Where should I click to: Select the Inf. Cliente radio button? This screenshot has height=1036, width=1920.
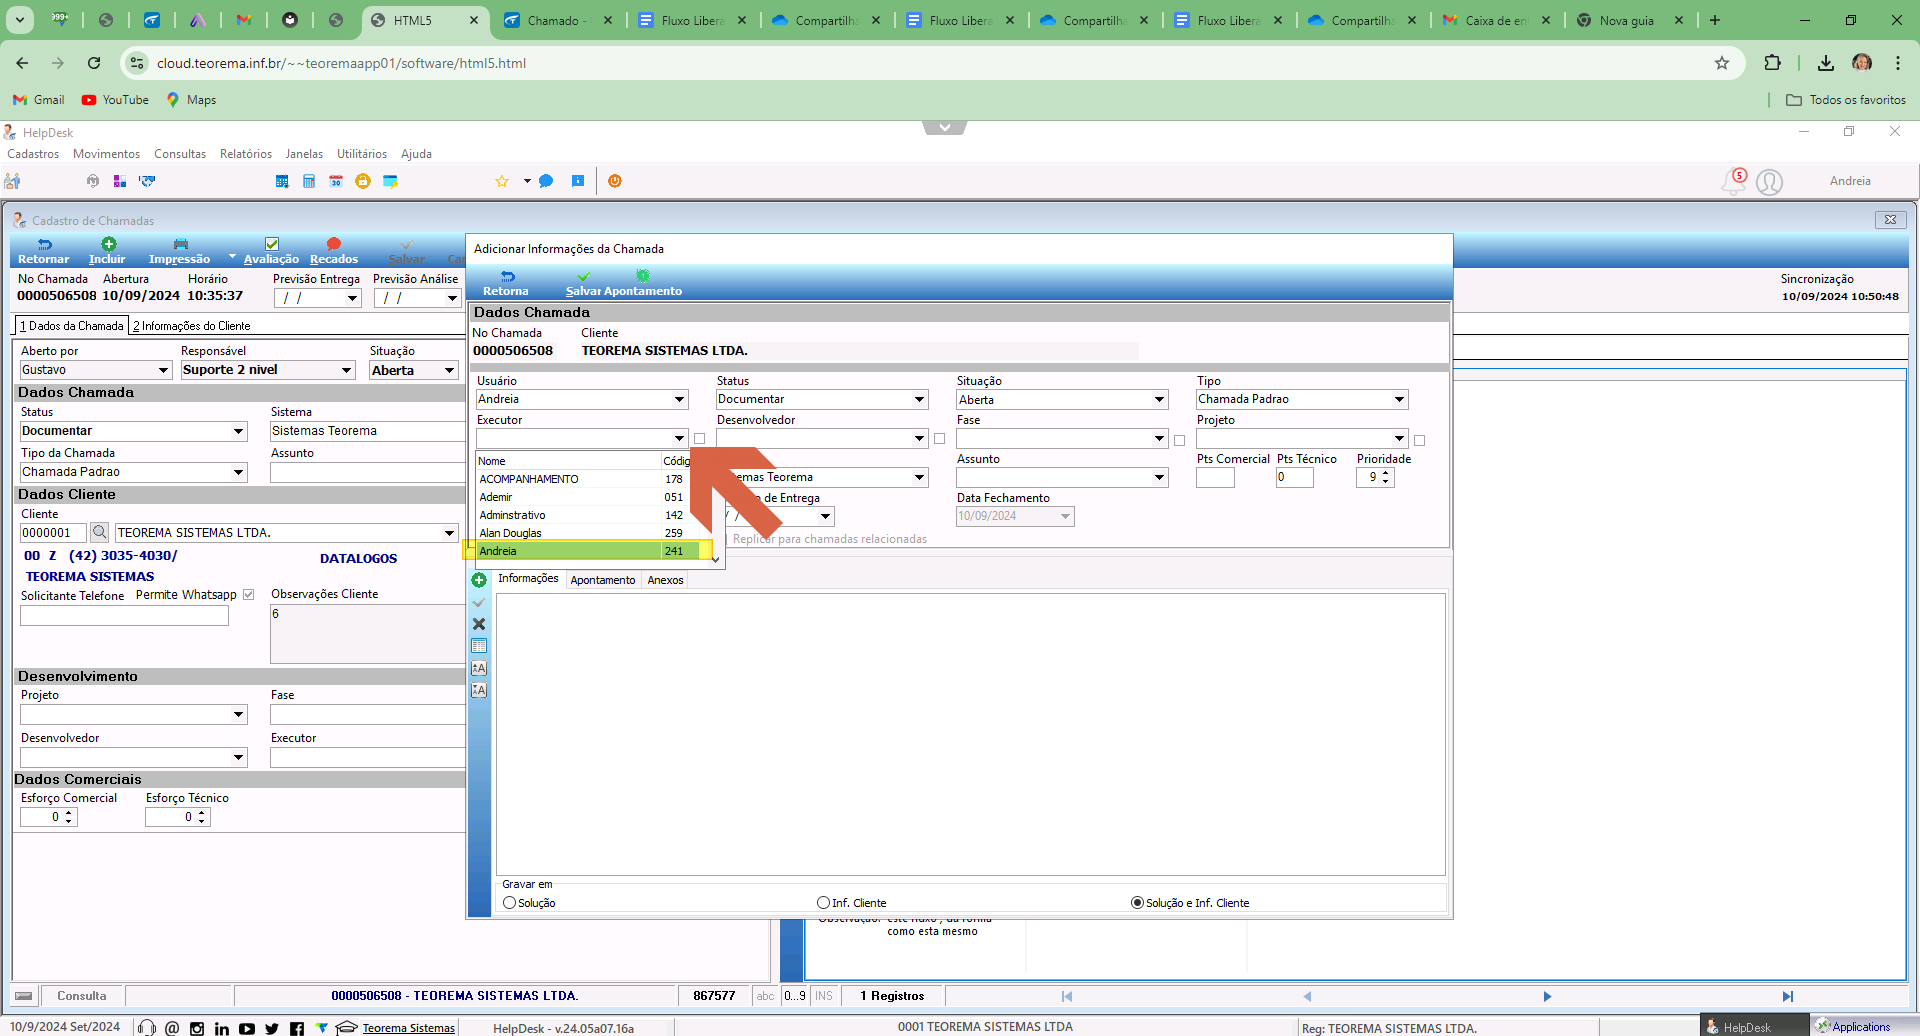point(824,903)
